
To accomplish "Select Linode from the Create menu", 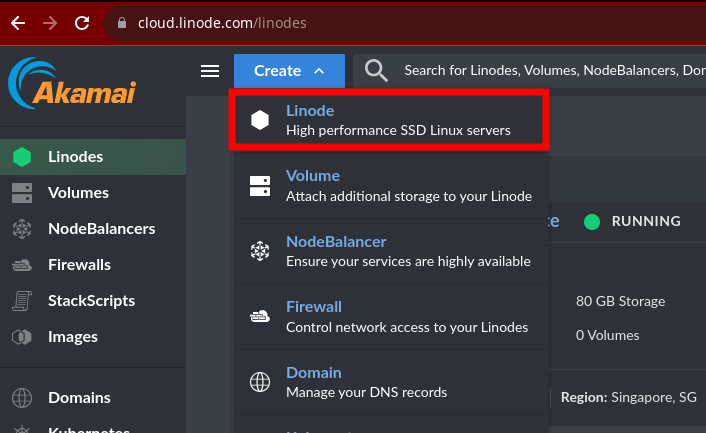I will (x=389, y=120).
